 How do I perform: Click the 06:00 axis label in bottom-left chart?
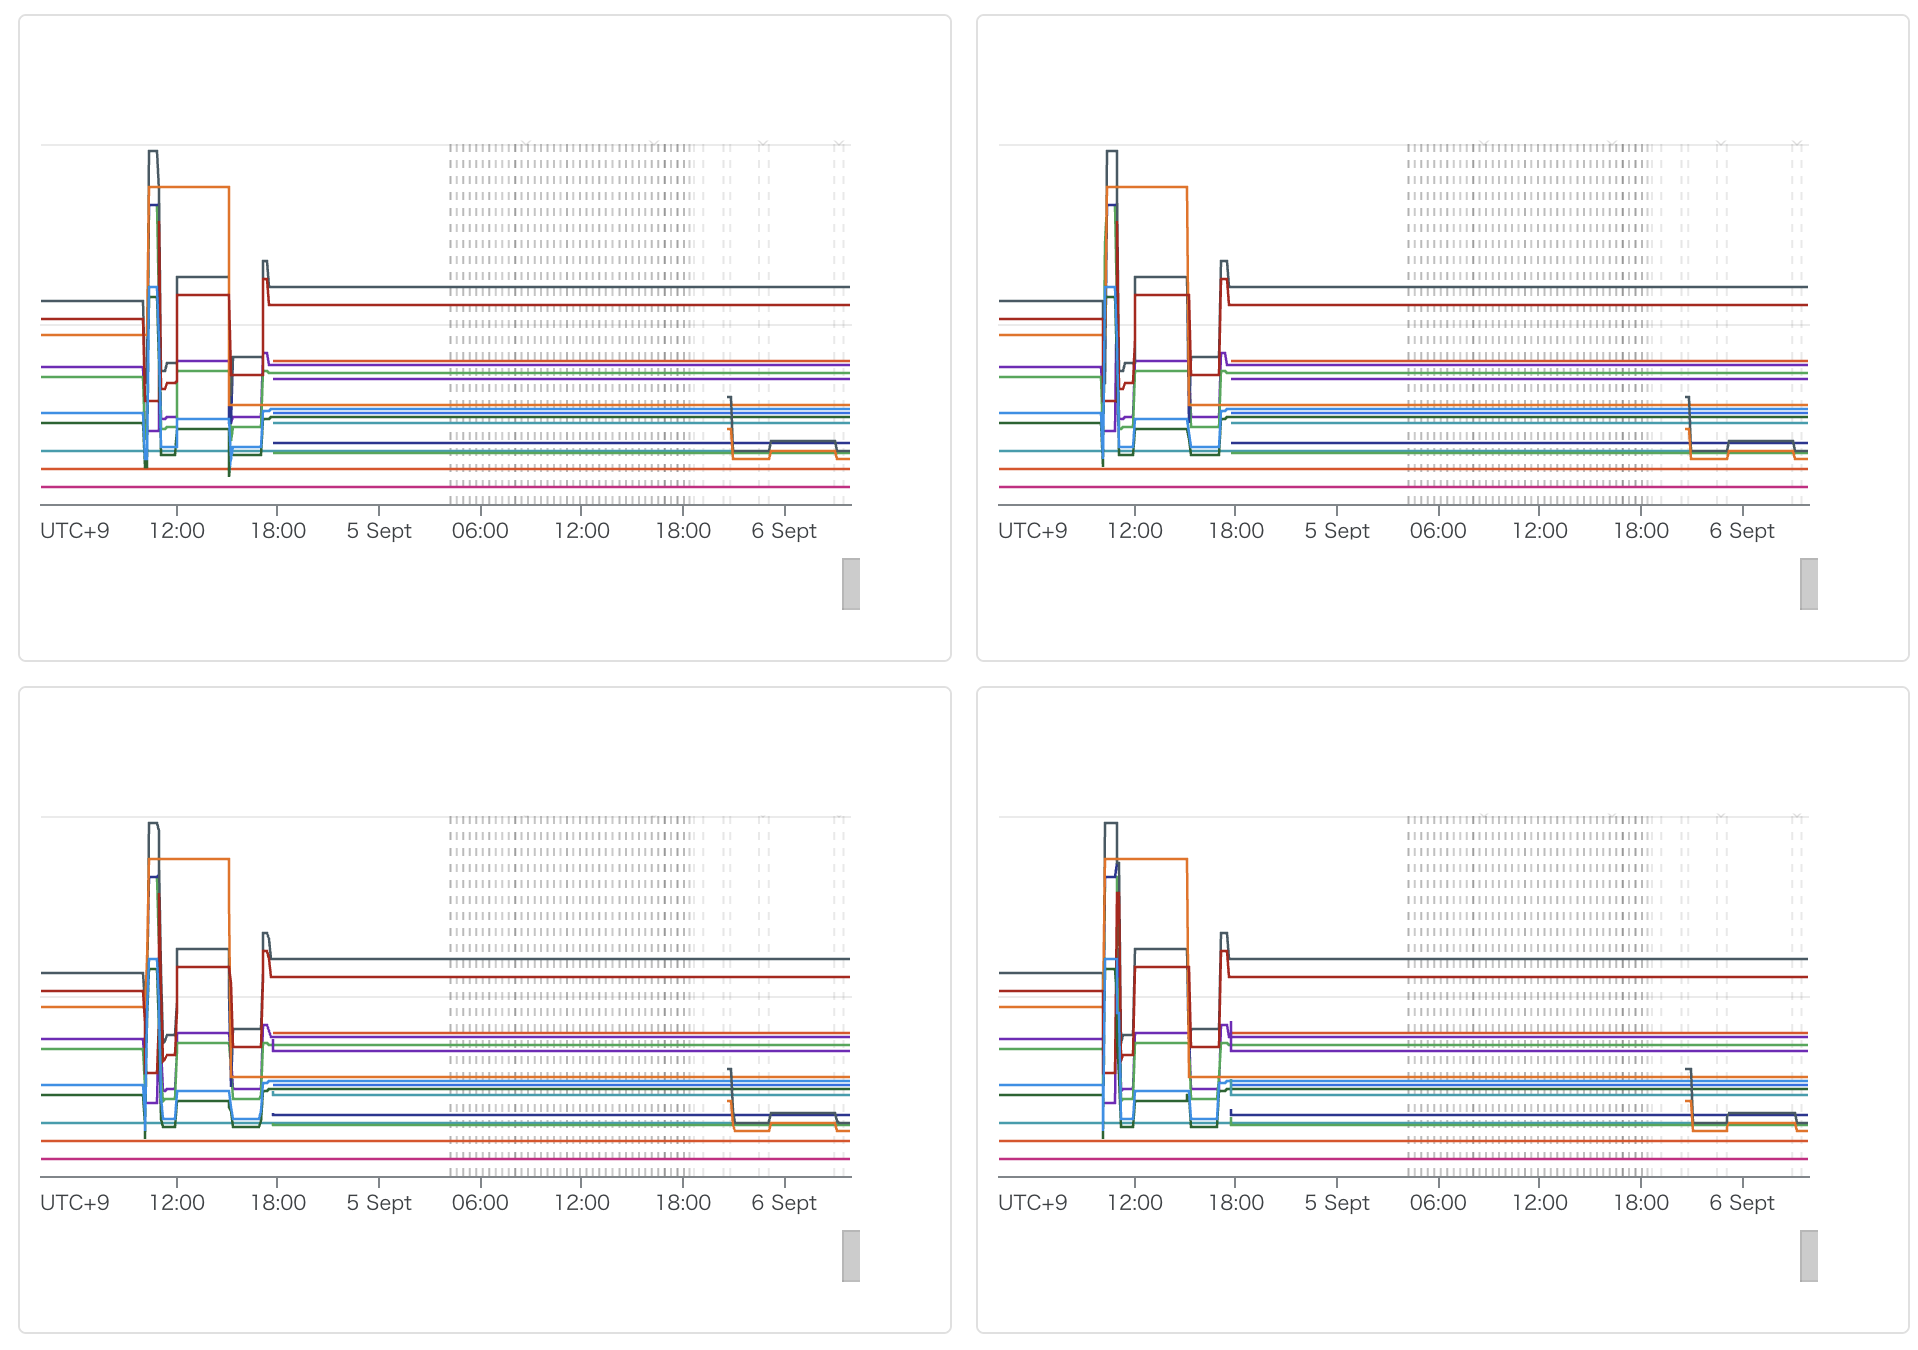pos(480,1203)
